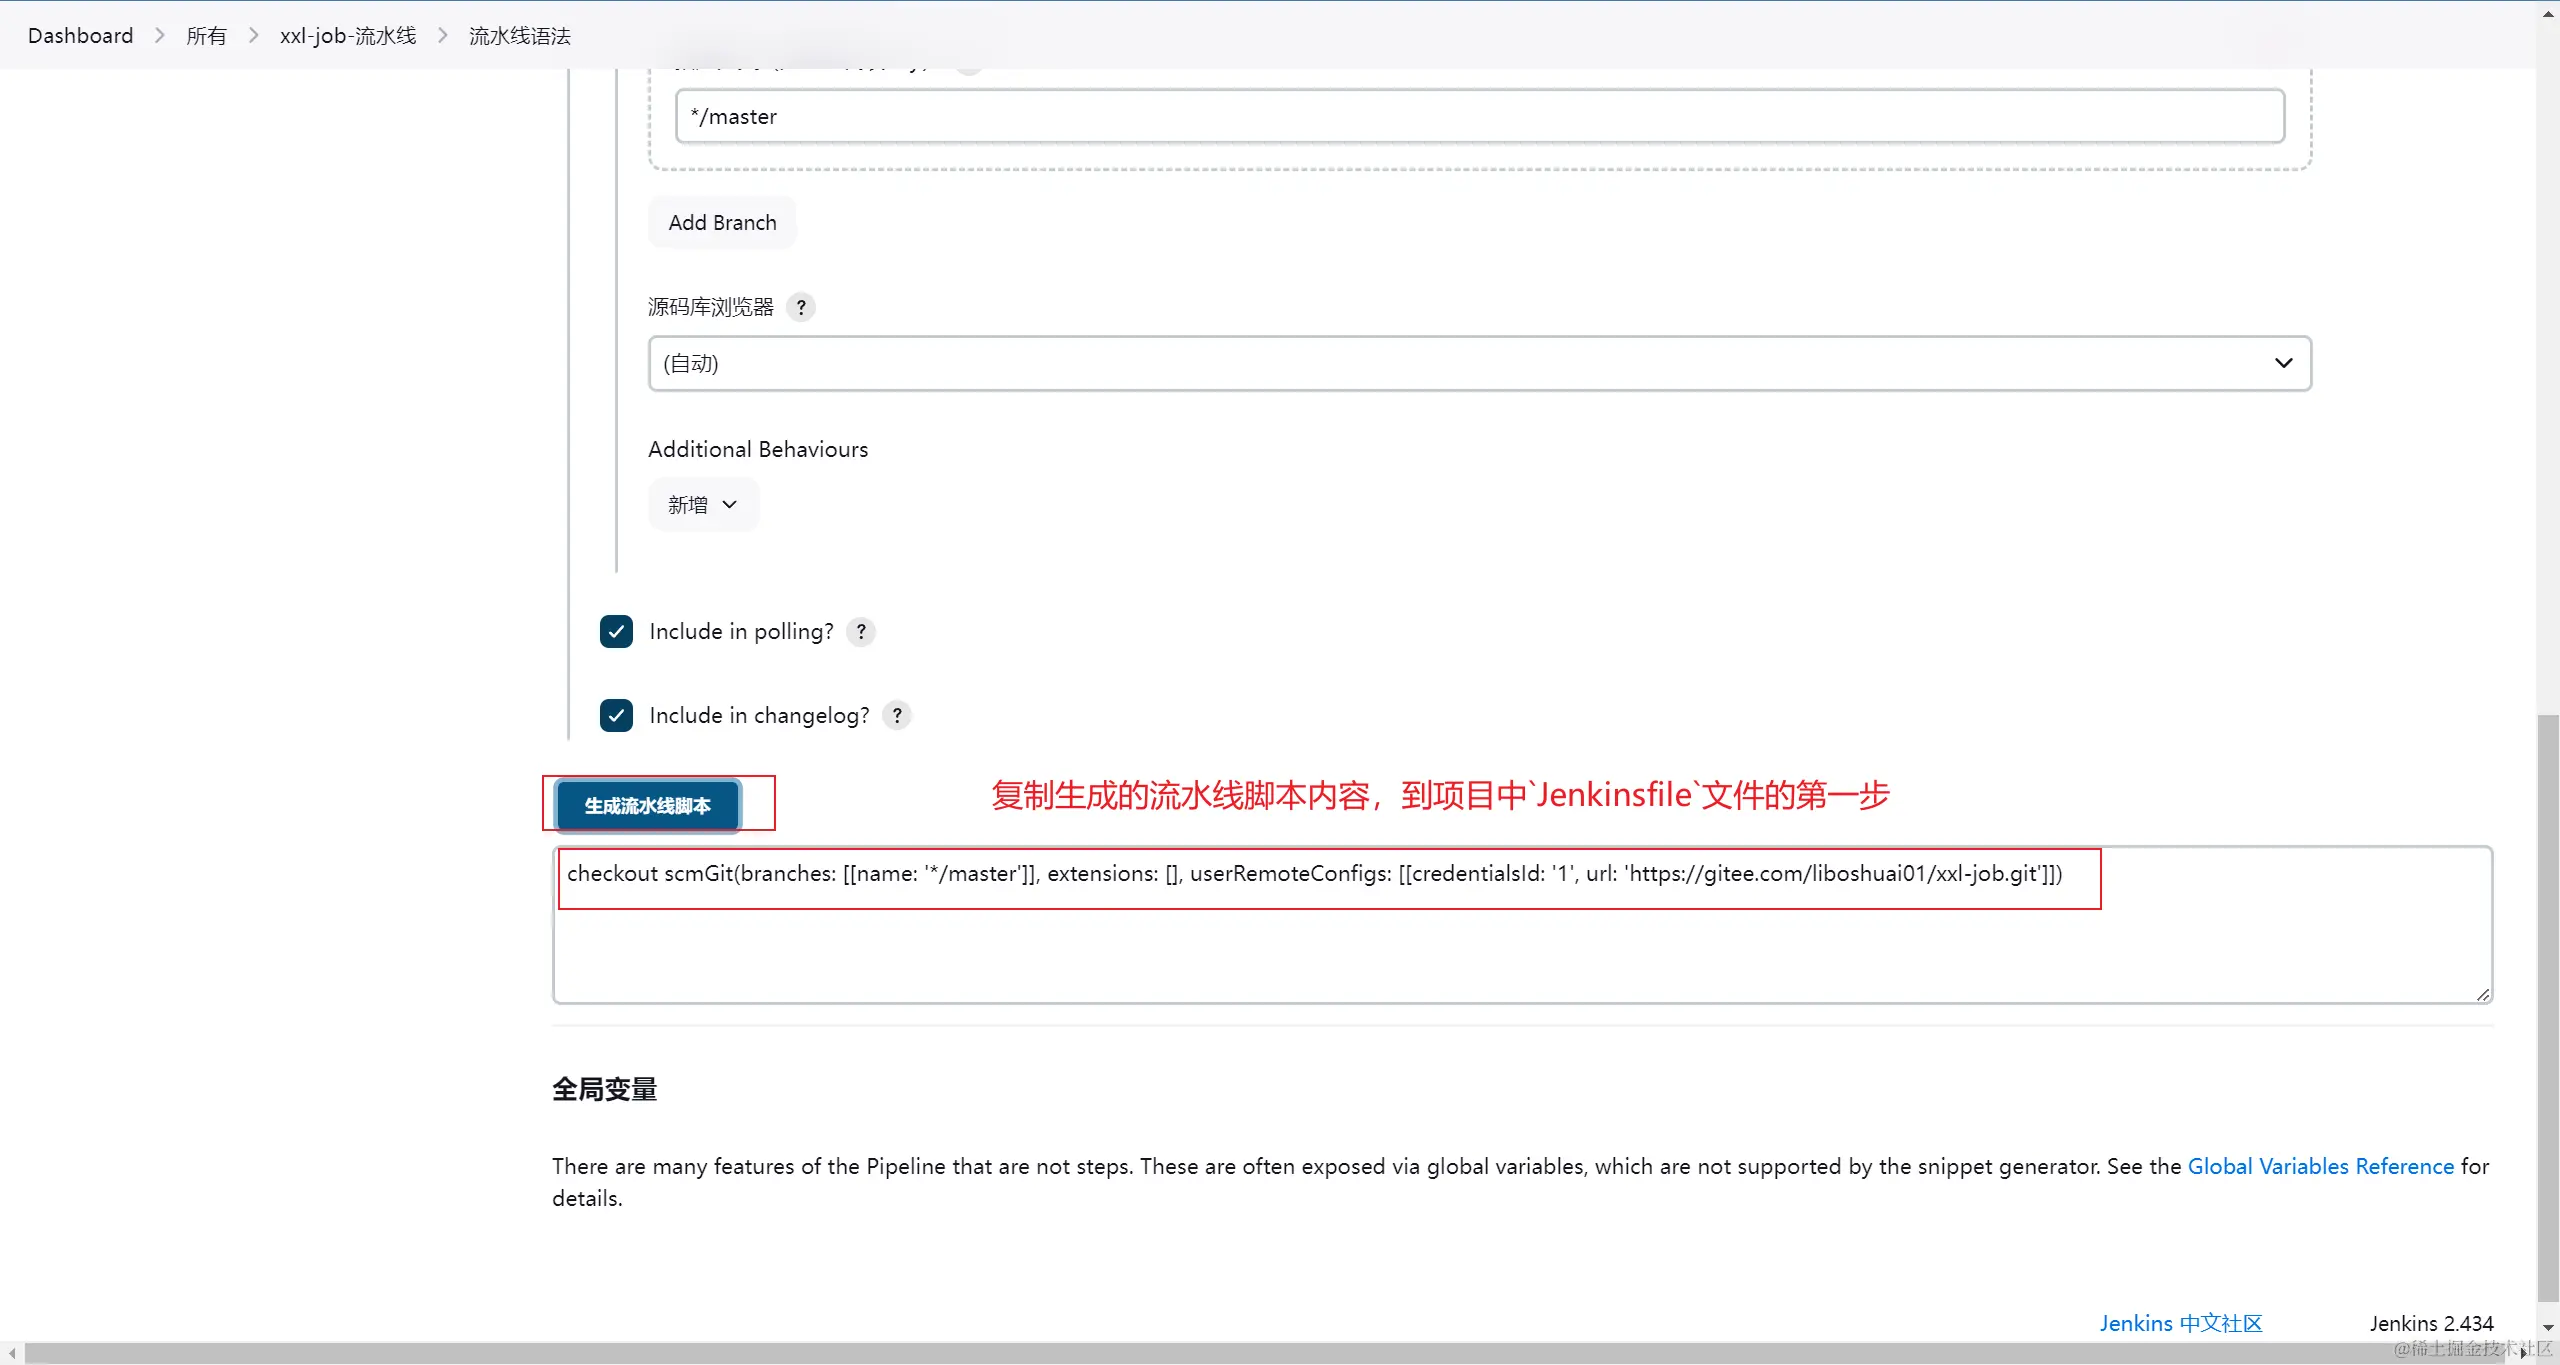
Task: Click the vertical scrollbar down arrow
Action: [2548, 1327]
